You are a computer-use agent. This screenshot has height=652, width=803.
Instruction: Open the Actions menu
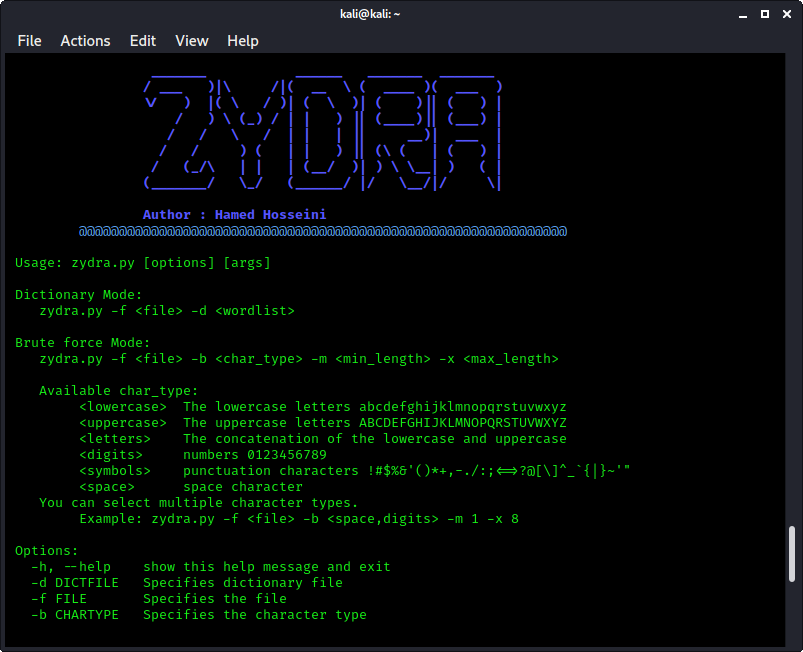click(x=85, y=41)
